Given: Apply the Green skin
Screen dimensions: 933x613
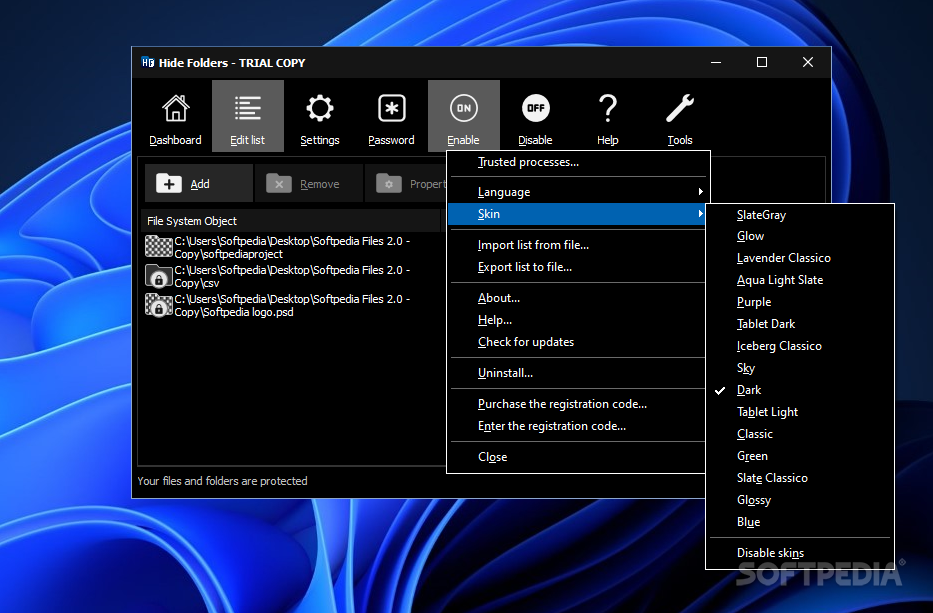Looking at the screenshot, I should click(x=800, y=456).
